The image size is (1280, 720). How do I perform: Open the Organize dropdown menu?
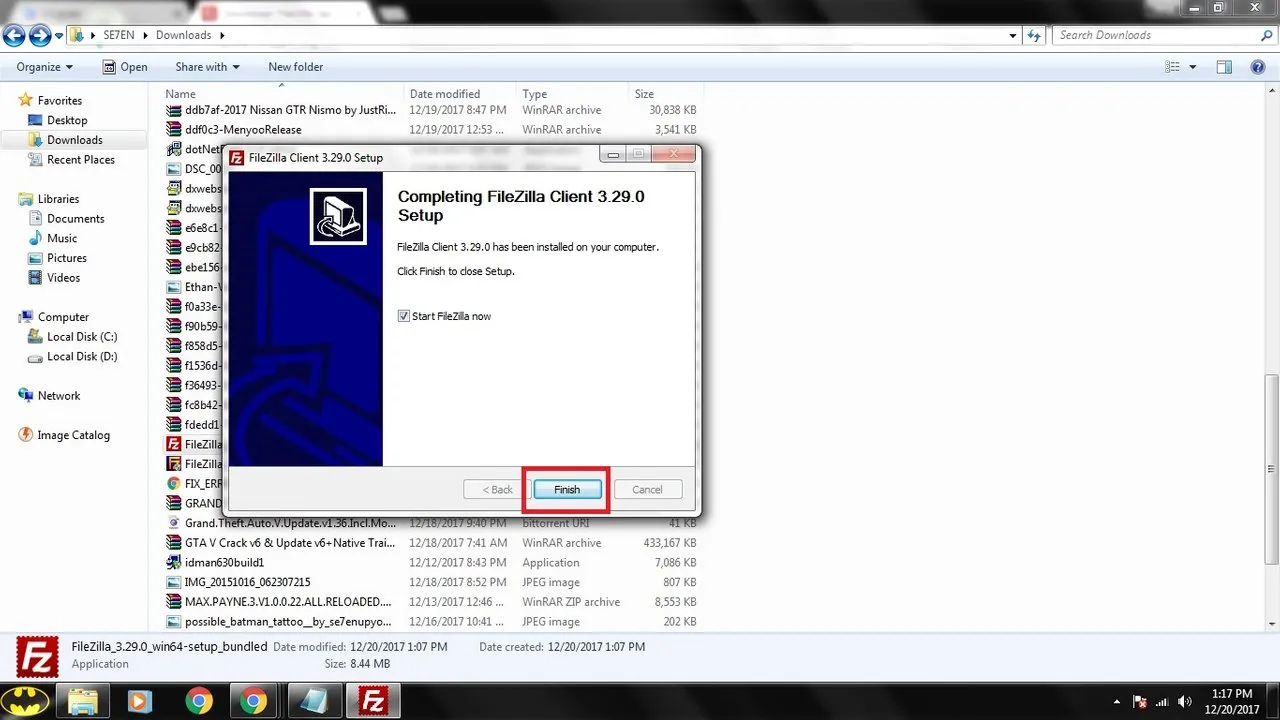(x=45, y=67)
